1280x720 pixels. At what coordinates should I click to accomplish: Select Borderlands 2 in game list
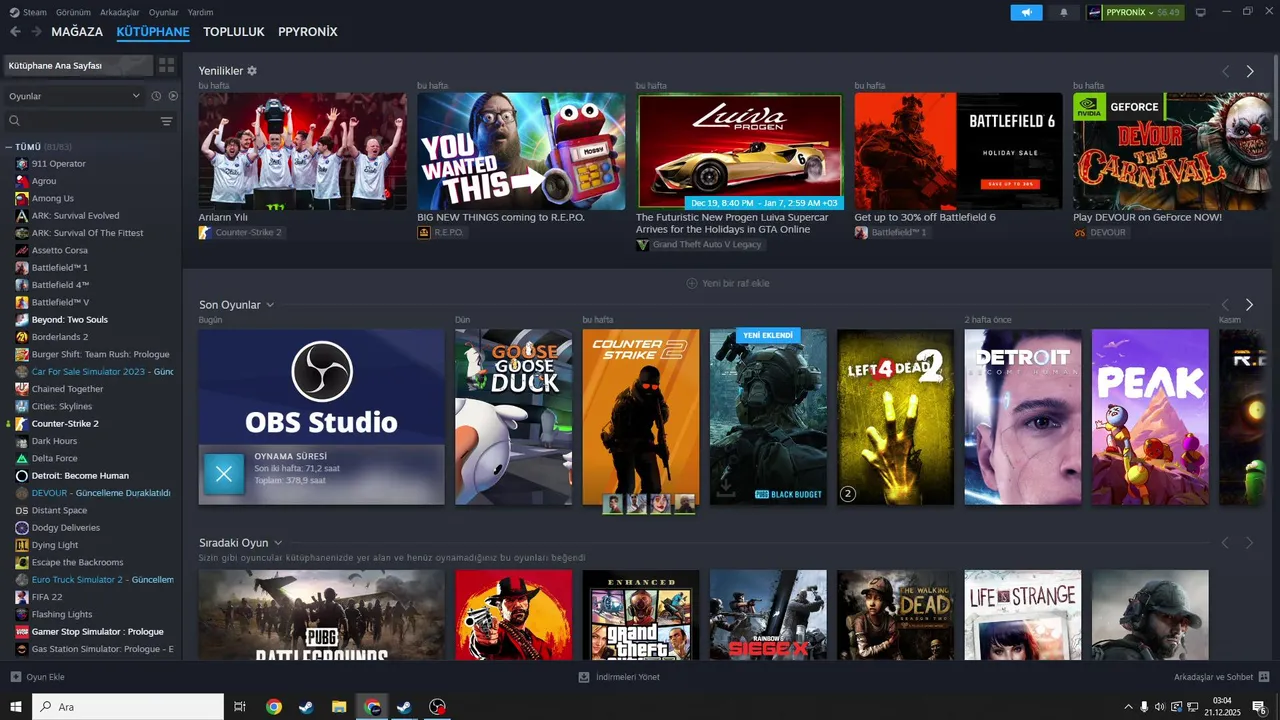click(60, 337)
